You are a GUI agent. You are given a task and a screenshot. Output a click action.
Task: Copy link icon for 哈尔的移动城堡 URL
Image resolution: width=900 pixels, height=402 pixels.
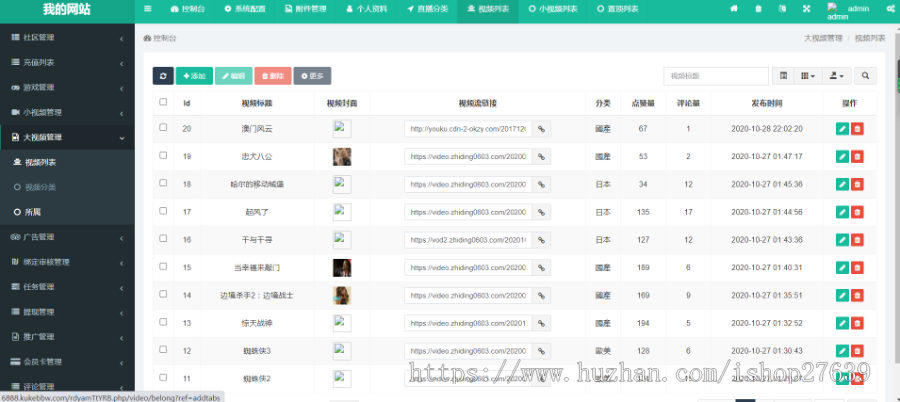coord(541,184)
